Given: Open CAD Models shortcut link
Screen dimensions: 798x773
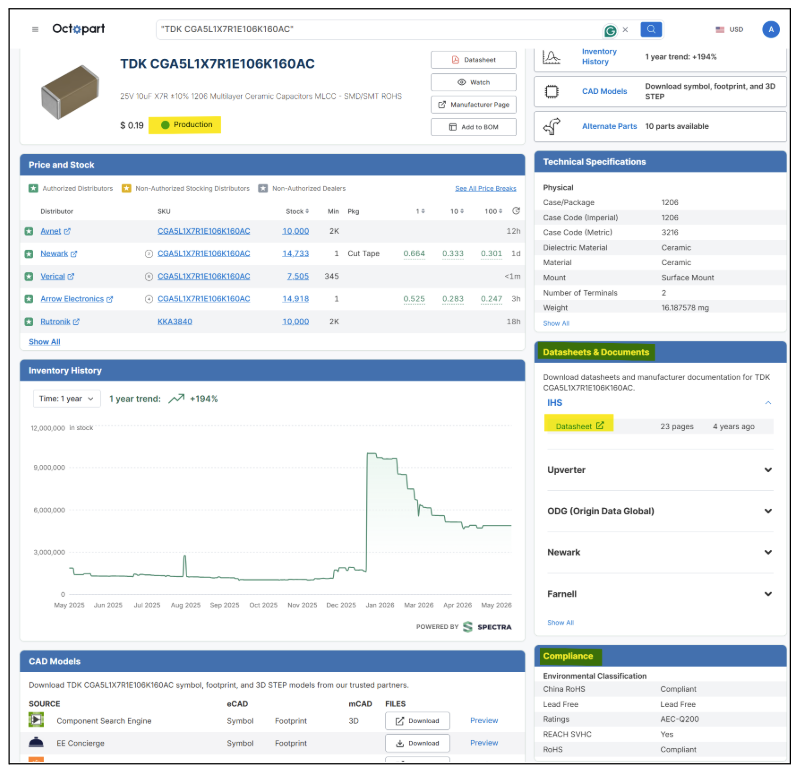Looking at the screenshot, I should pos(604,91).
